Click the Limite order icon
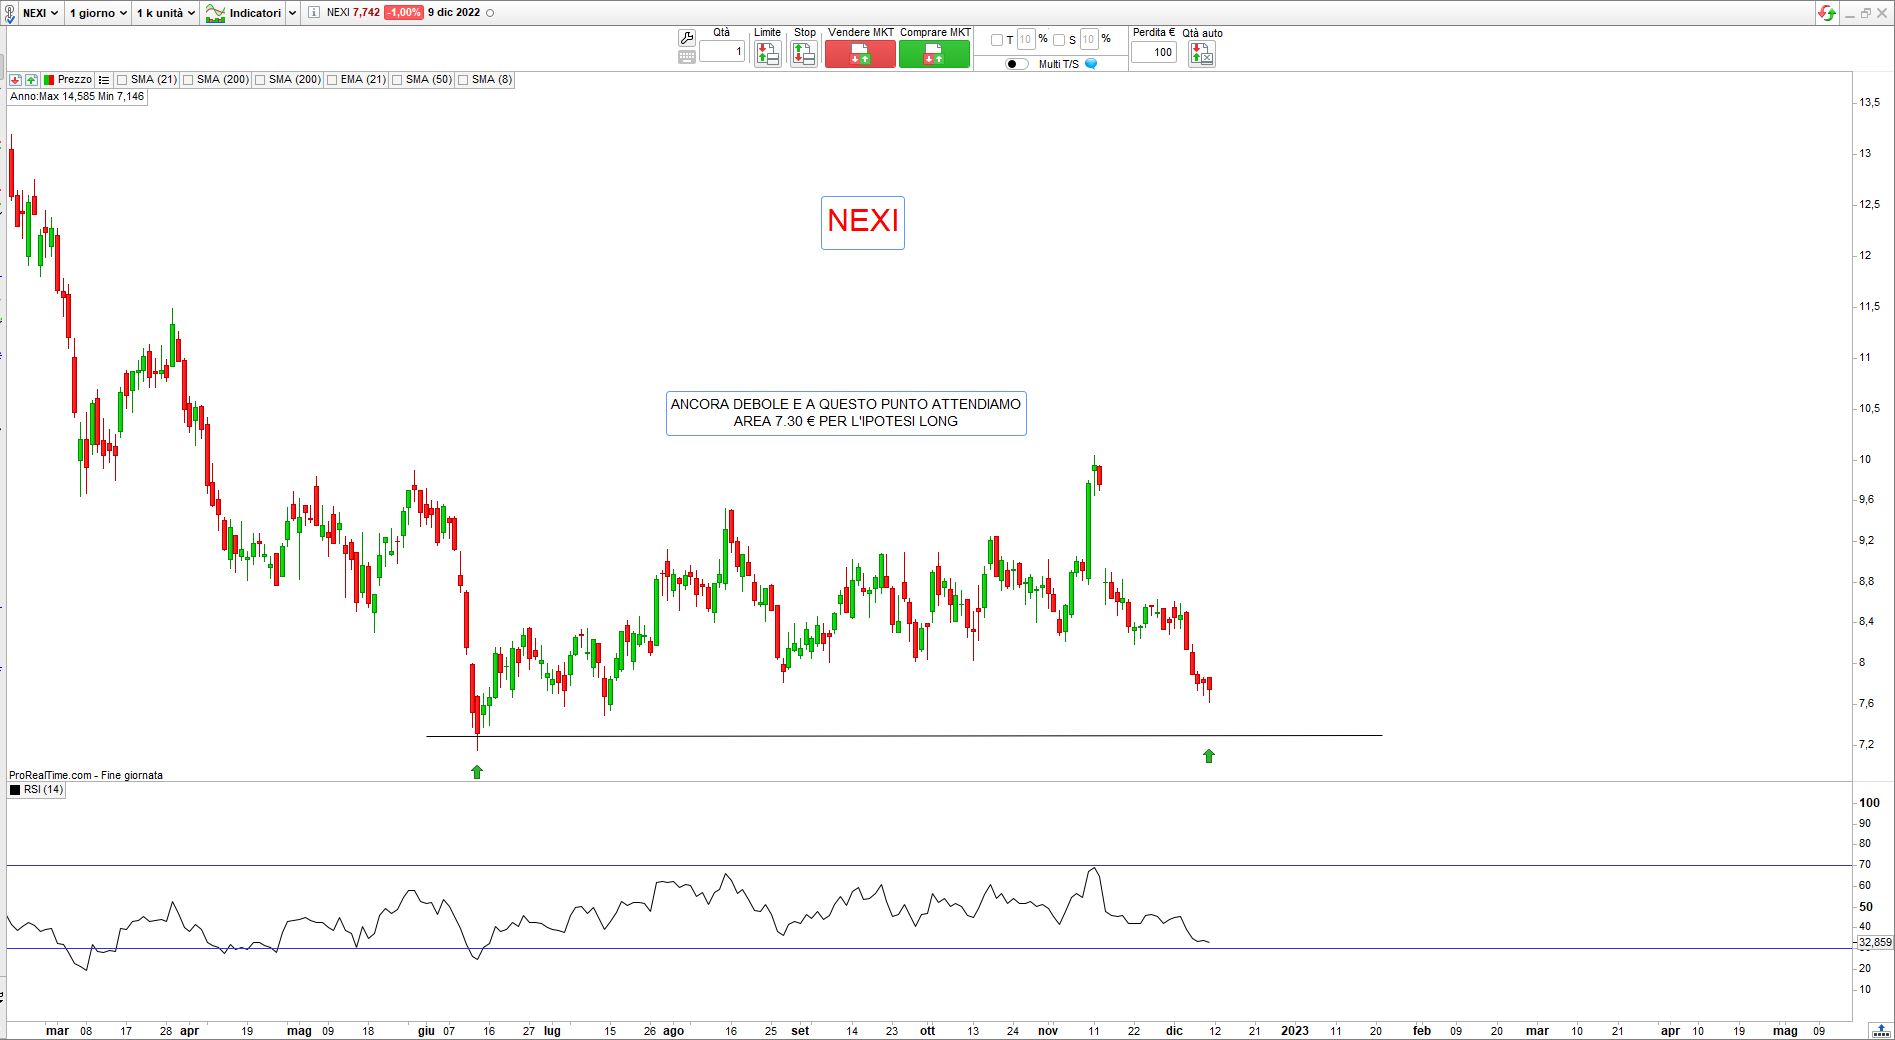 [767, 54]
